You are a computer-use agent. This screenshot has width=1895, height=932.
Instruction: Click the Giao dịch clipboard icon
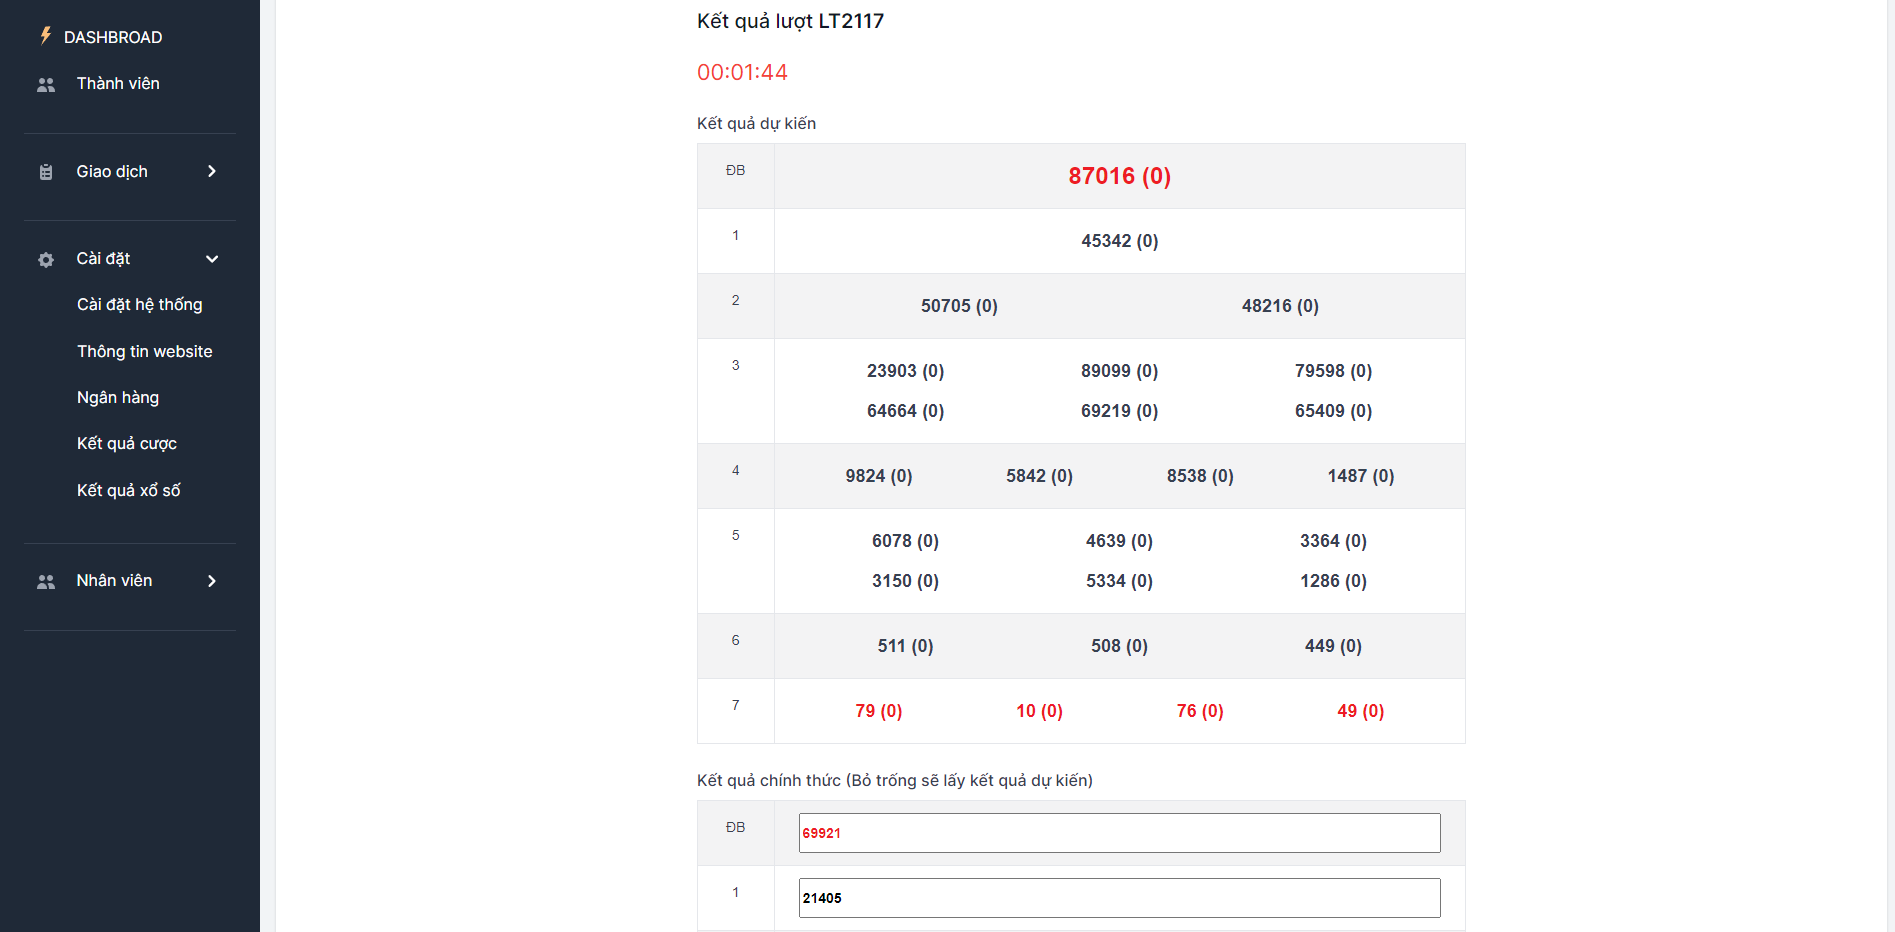pyautogui.click(x=46, y=172)
